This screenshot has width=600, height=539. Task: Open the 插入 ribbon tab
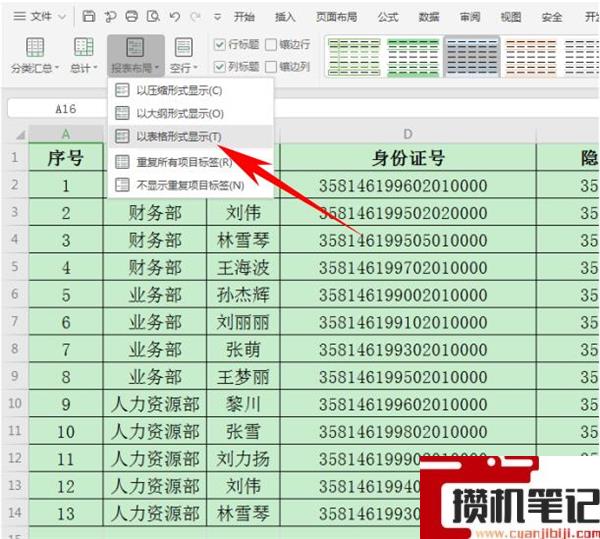click(285, 17)
